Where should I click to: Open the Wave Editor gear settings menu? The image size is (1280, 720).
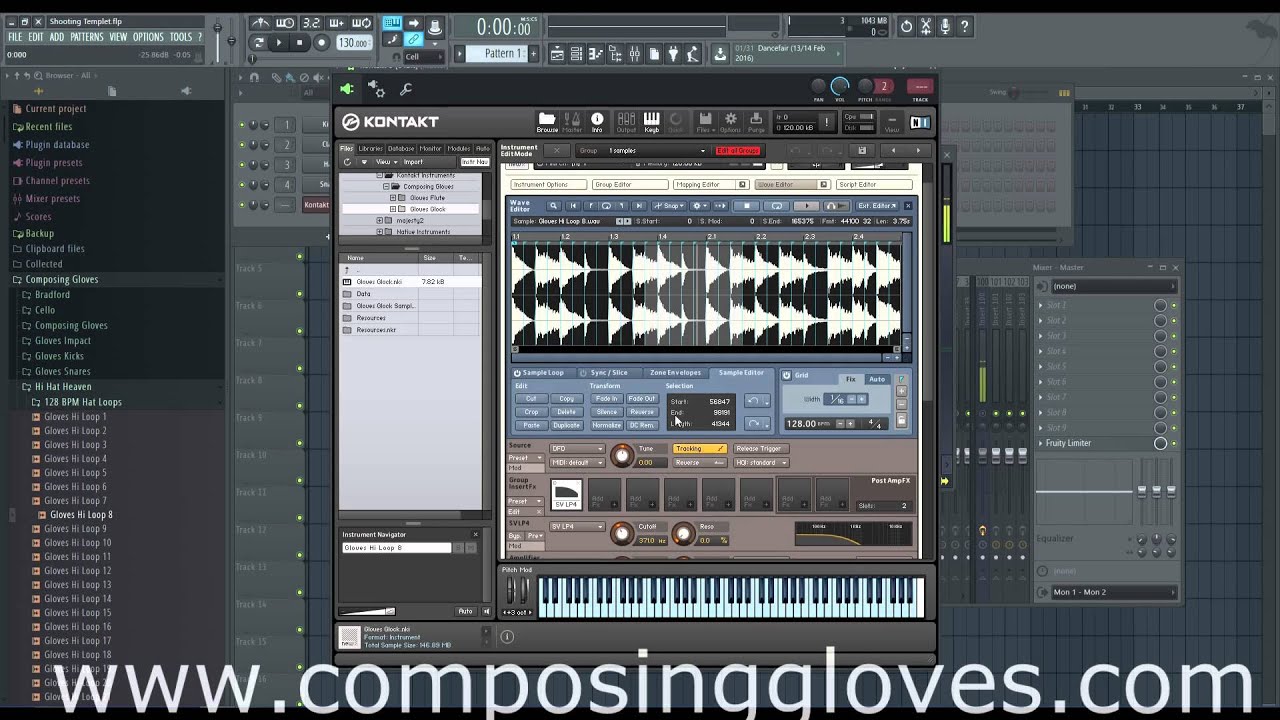(699, 206)
